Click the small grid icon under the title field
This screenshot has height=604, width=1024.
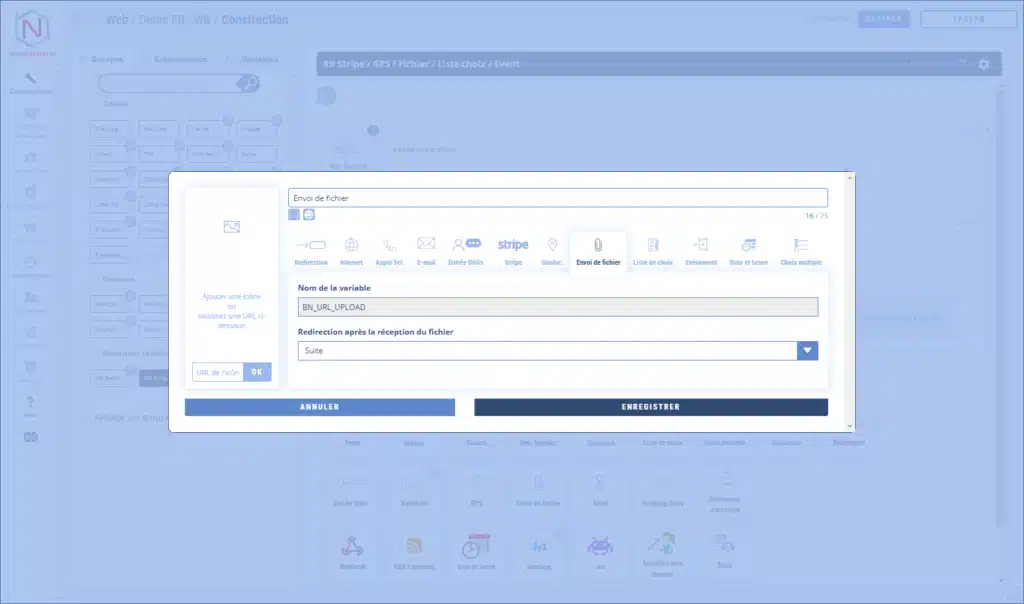[294, 214]
